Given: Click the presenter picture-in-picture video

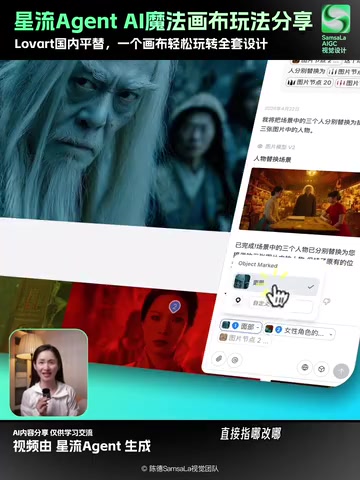Looking at the screenshot, I should coord(49,372).
